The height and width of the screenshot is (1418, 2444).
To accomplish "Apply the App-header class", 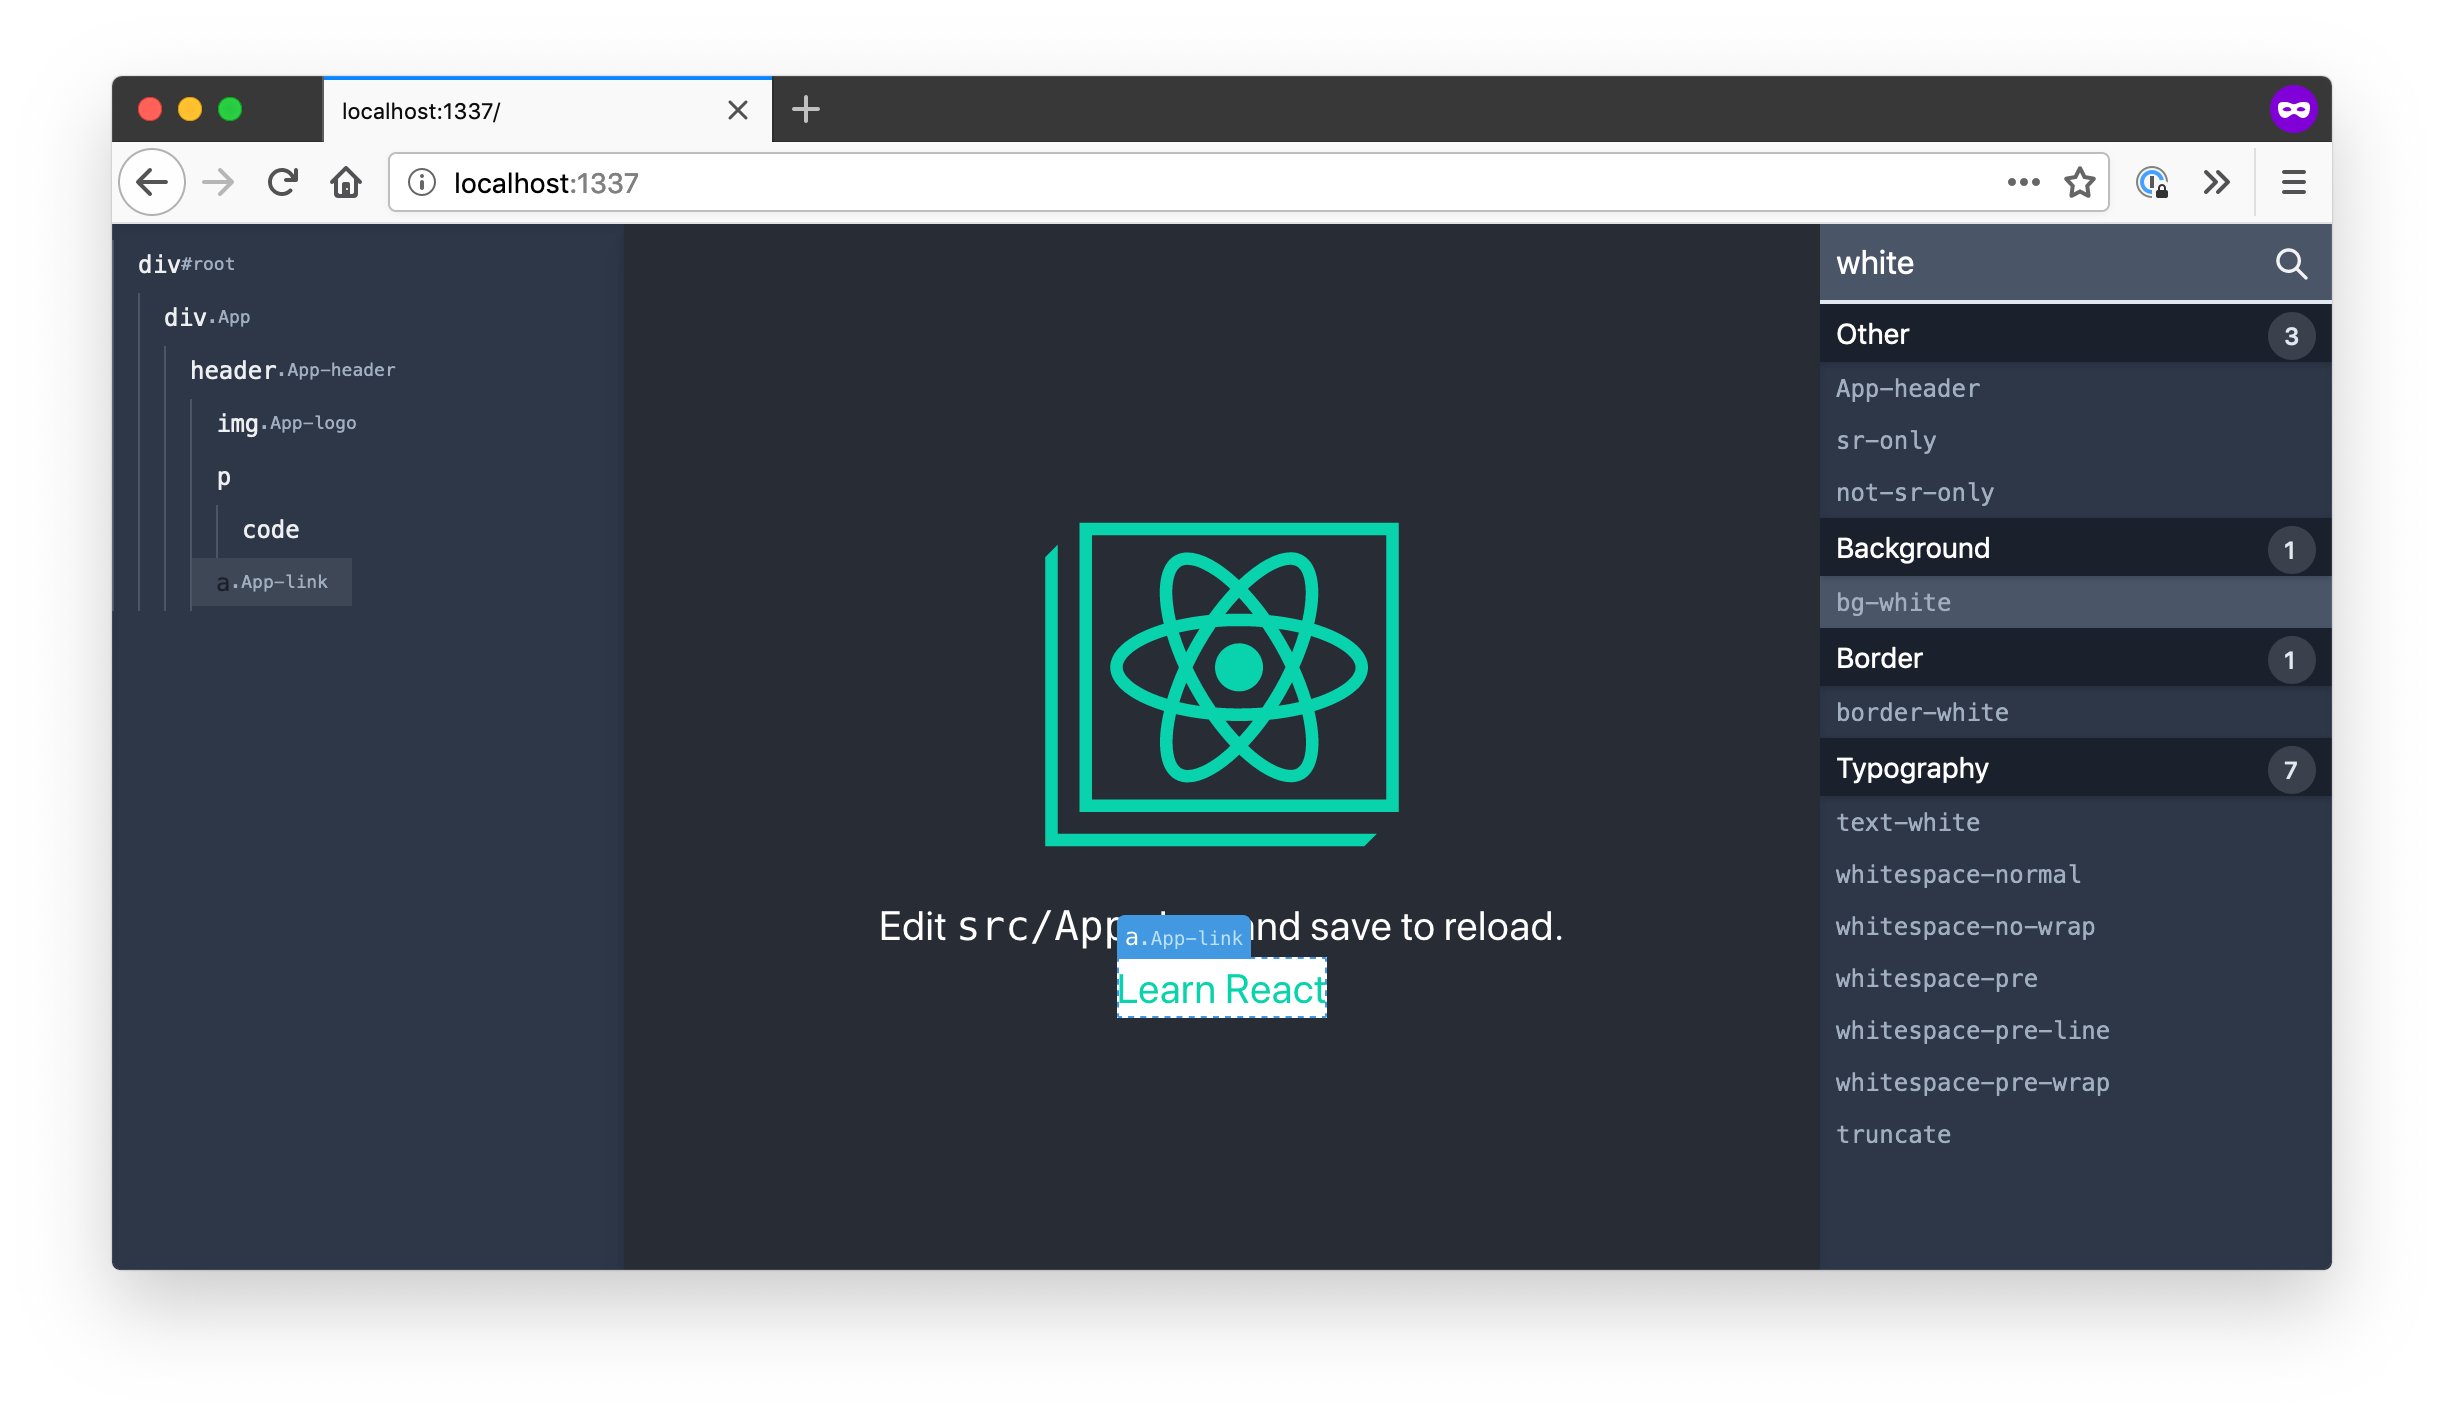I will click(x=2075, y=388).
